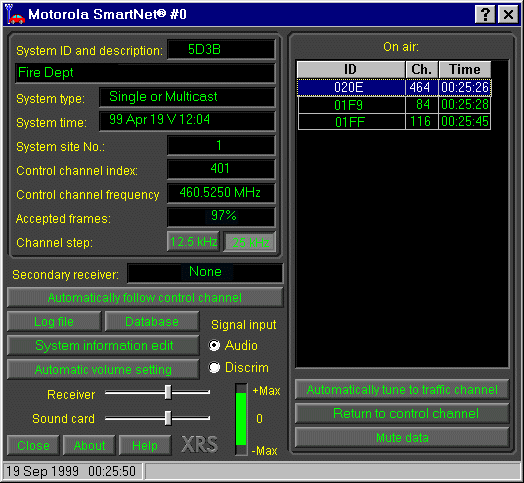This screenshot has width=524, height=483.
Task: Open the About dialog
Action: click(89, 445)
